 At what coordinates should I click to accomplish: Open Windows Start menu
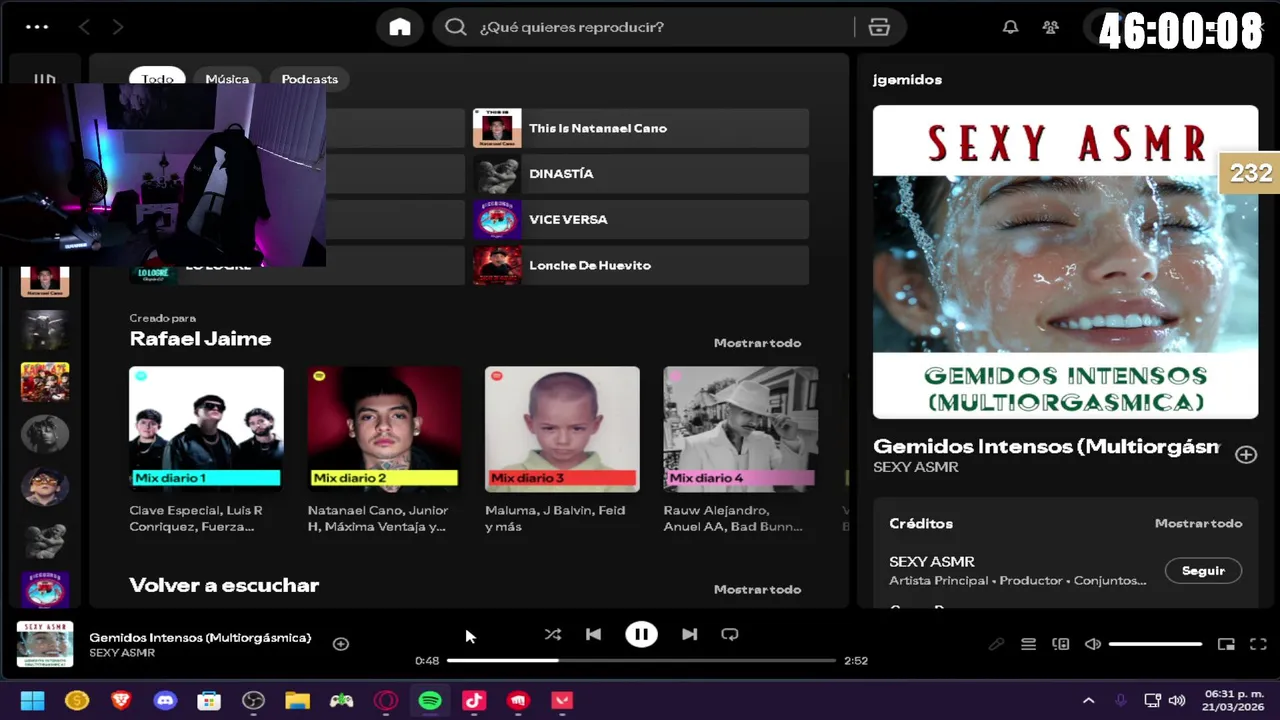click(32, 701)
